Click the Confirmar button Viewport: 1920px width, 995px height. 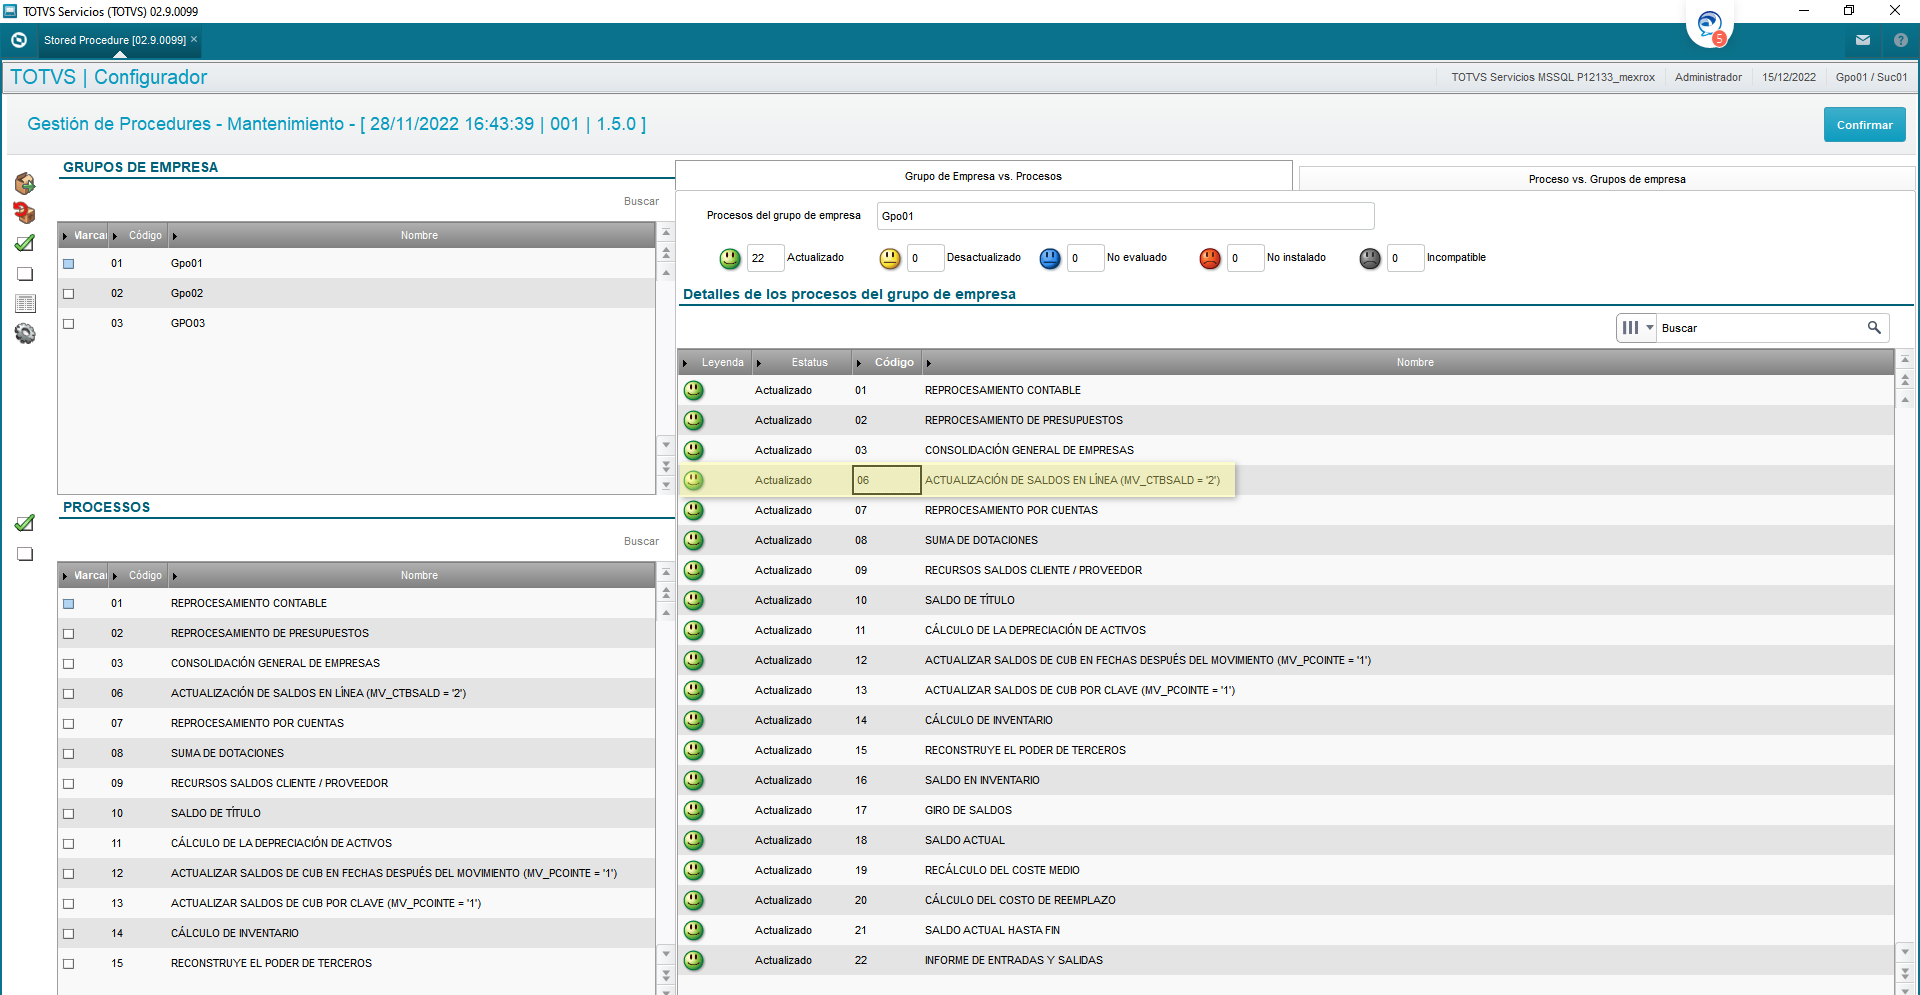[x=1864, y=125]
